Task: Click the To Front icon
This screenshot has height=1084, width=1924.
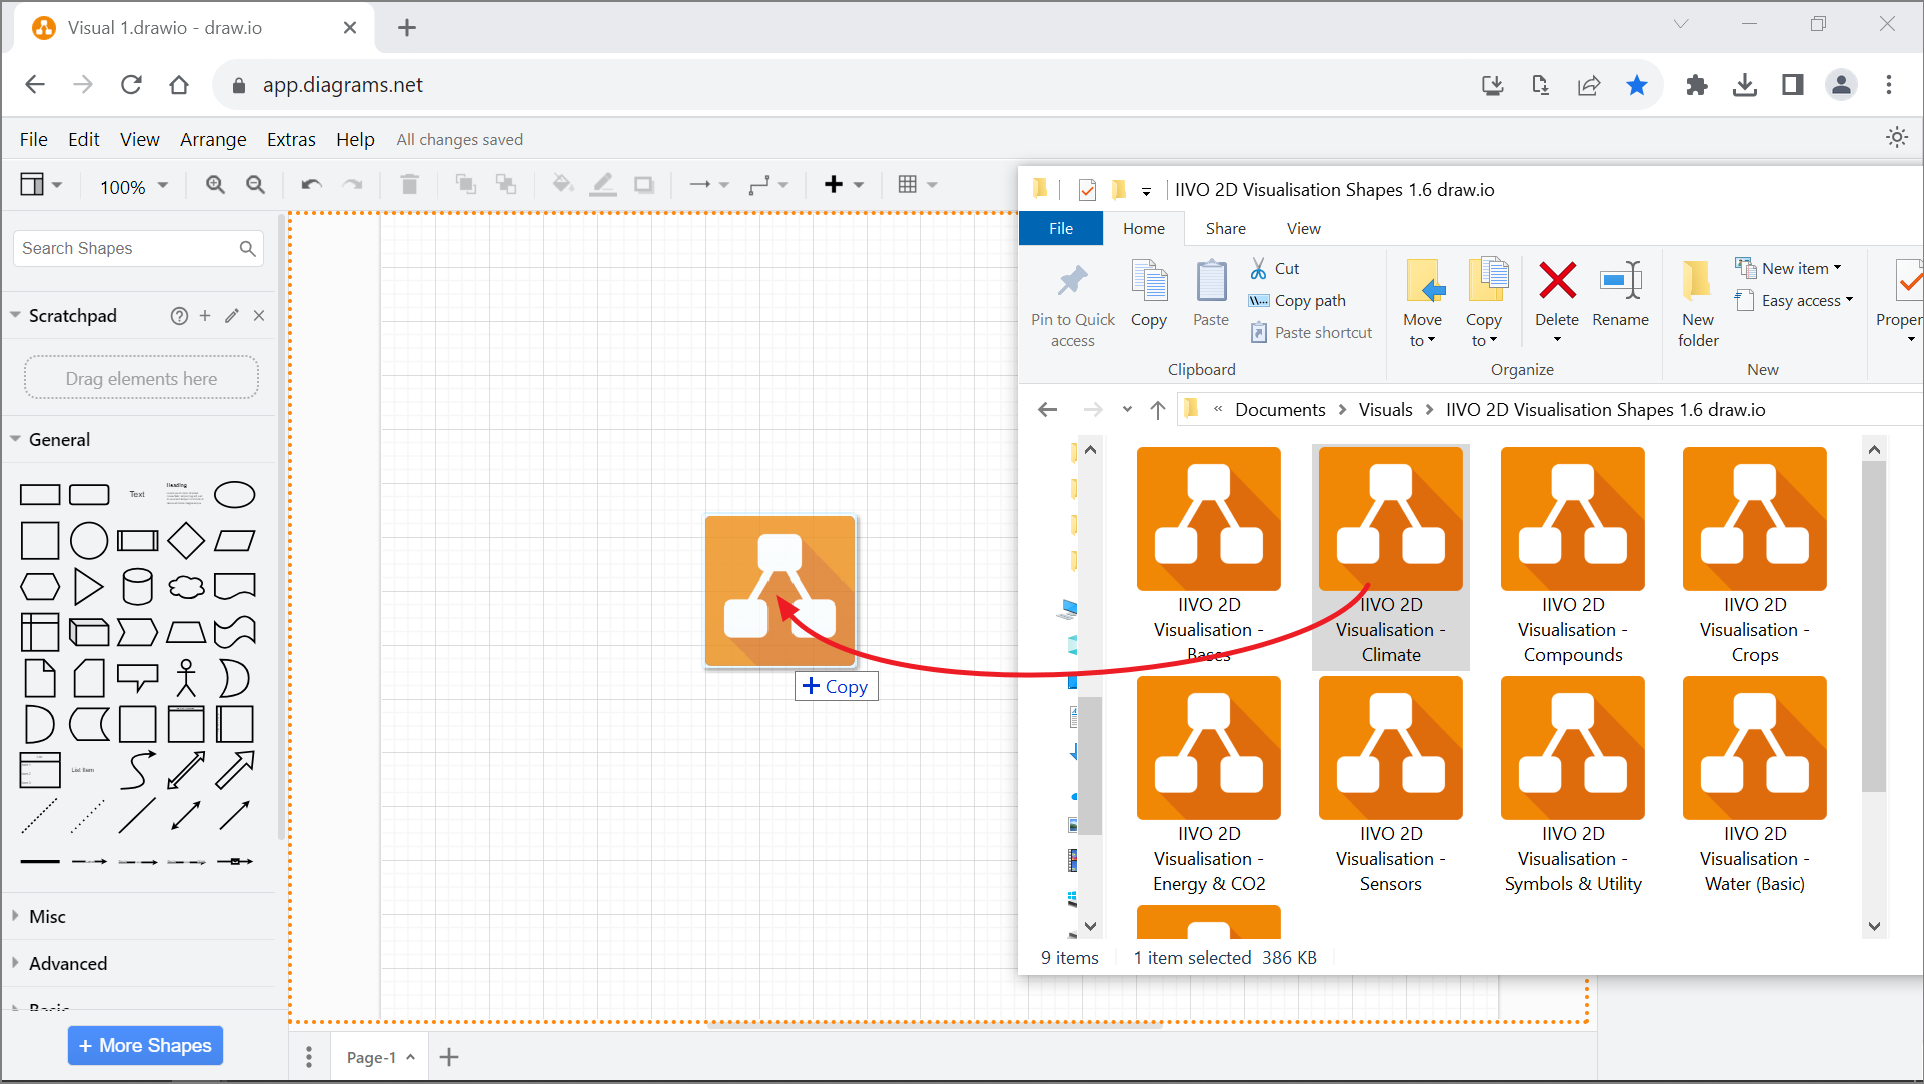Action: pos(465,184)
